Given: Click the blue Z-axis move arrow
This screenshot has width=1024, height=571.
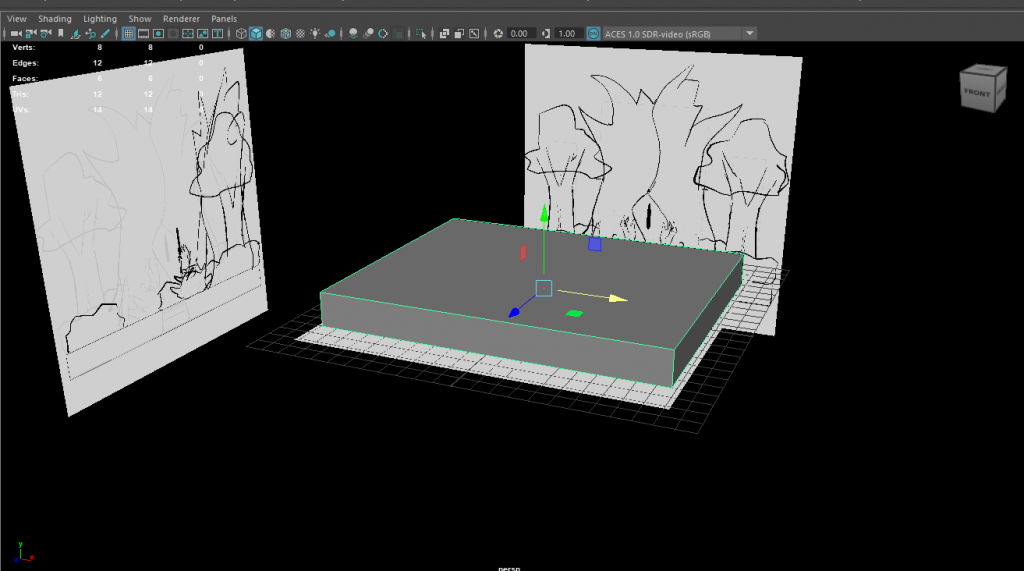Looking at the screenshot, I should 514,313.
